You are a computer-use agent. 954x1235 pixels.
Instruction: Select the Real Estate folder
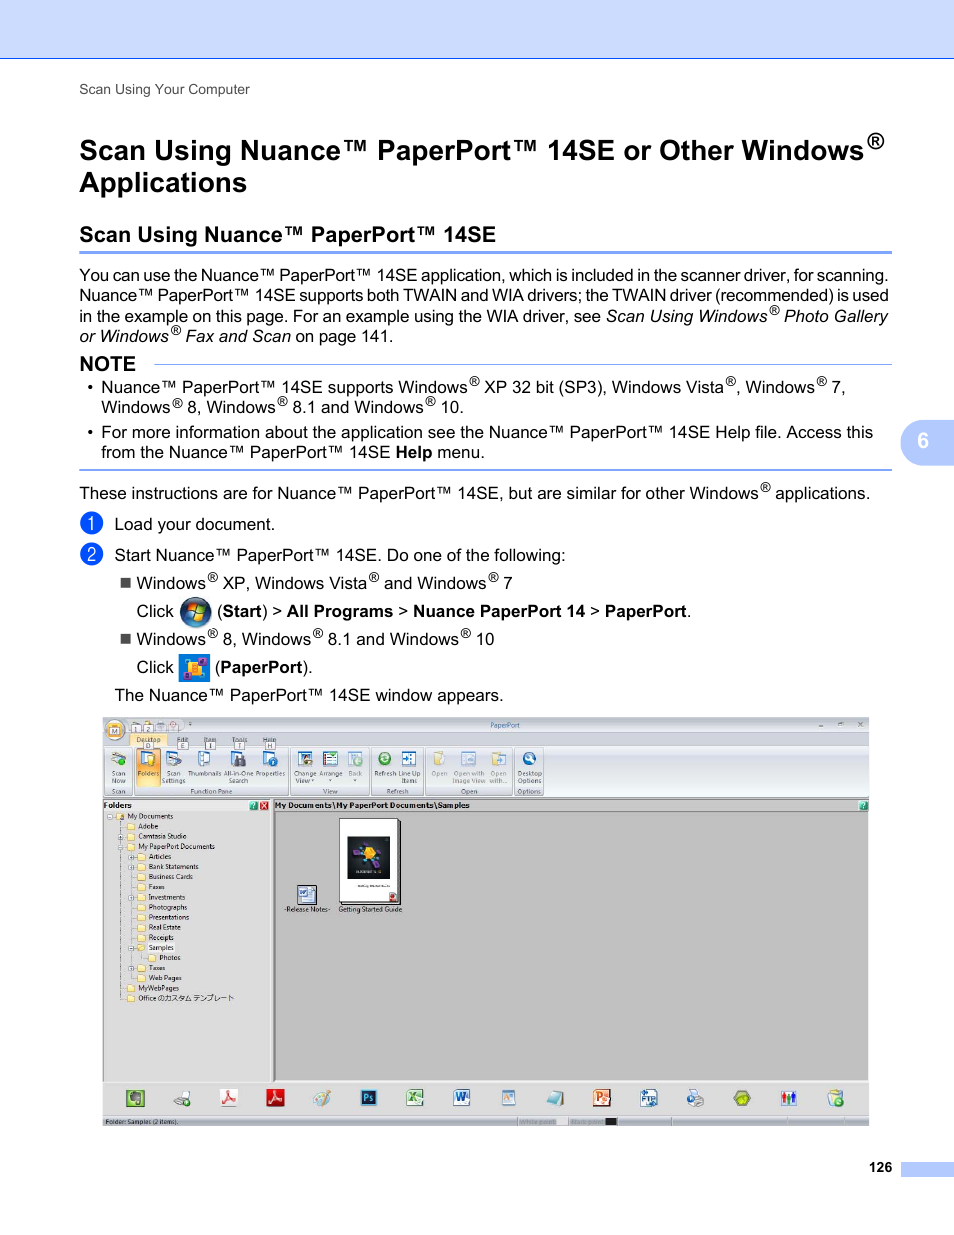[x=165, y=928]
